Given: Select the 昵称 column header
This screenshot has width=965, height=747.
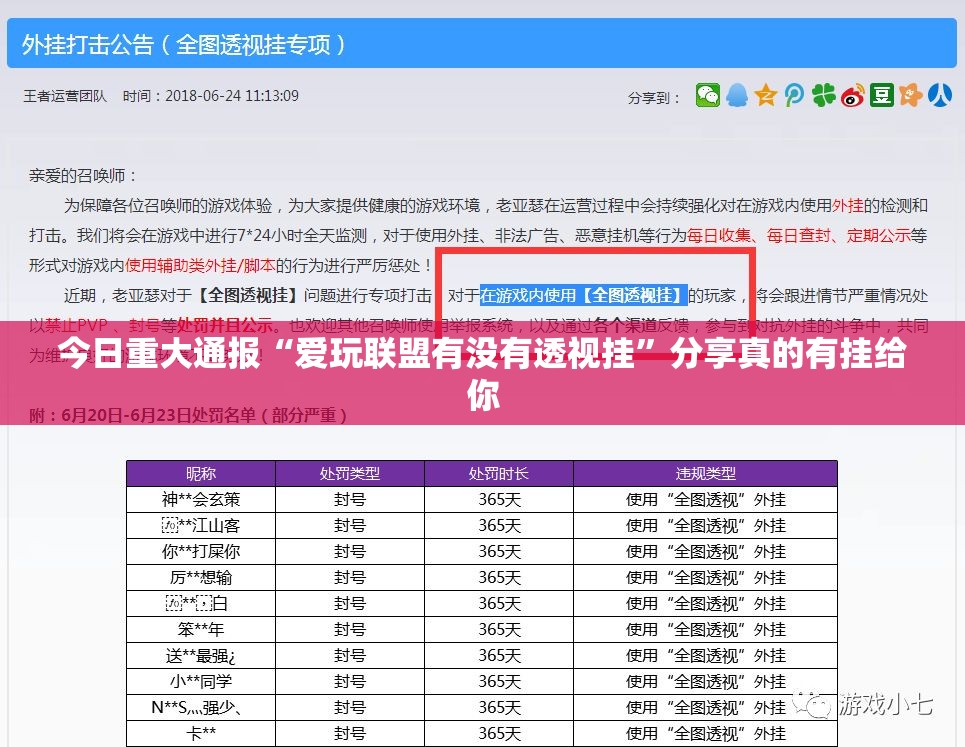Looking at the screenshot, I should pos(201,473).
